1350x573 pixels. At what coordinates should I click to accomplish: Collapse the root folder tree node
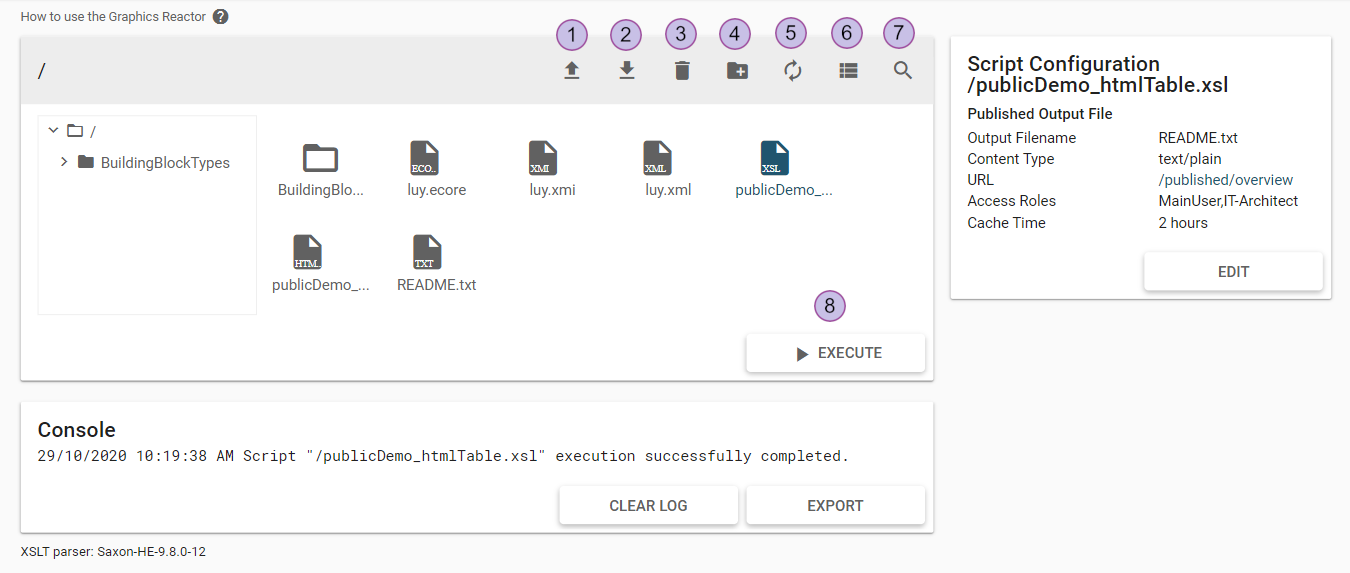coord(53,131)
